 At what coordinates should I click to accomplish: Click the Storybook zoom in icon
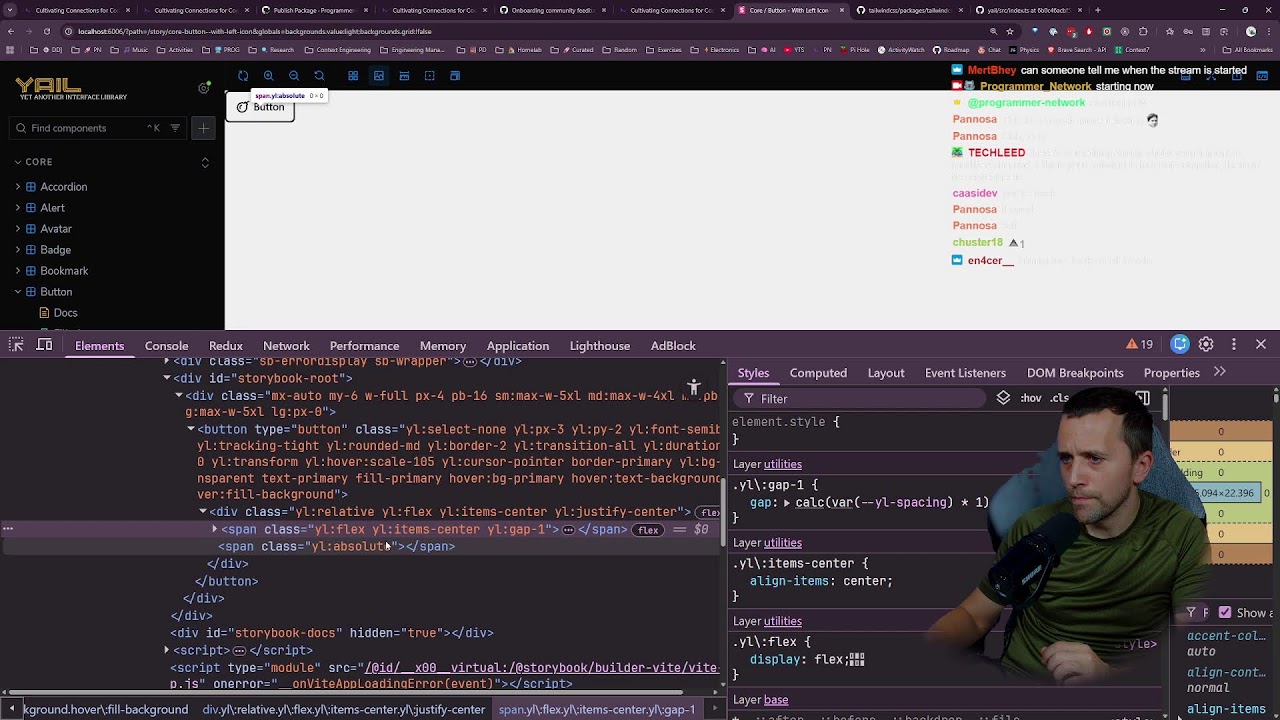tap(269, 76)
